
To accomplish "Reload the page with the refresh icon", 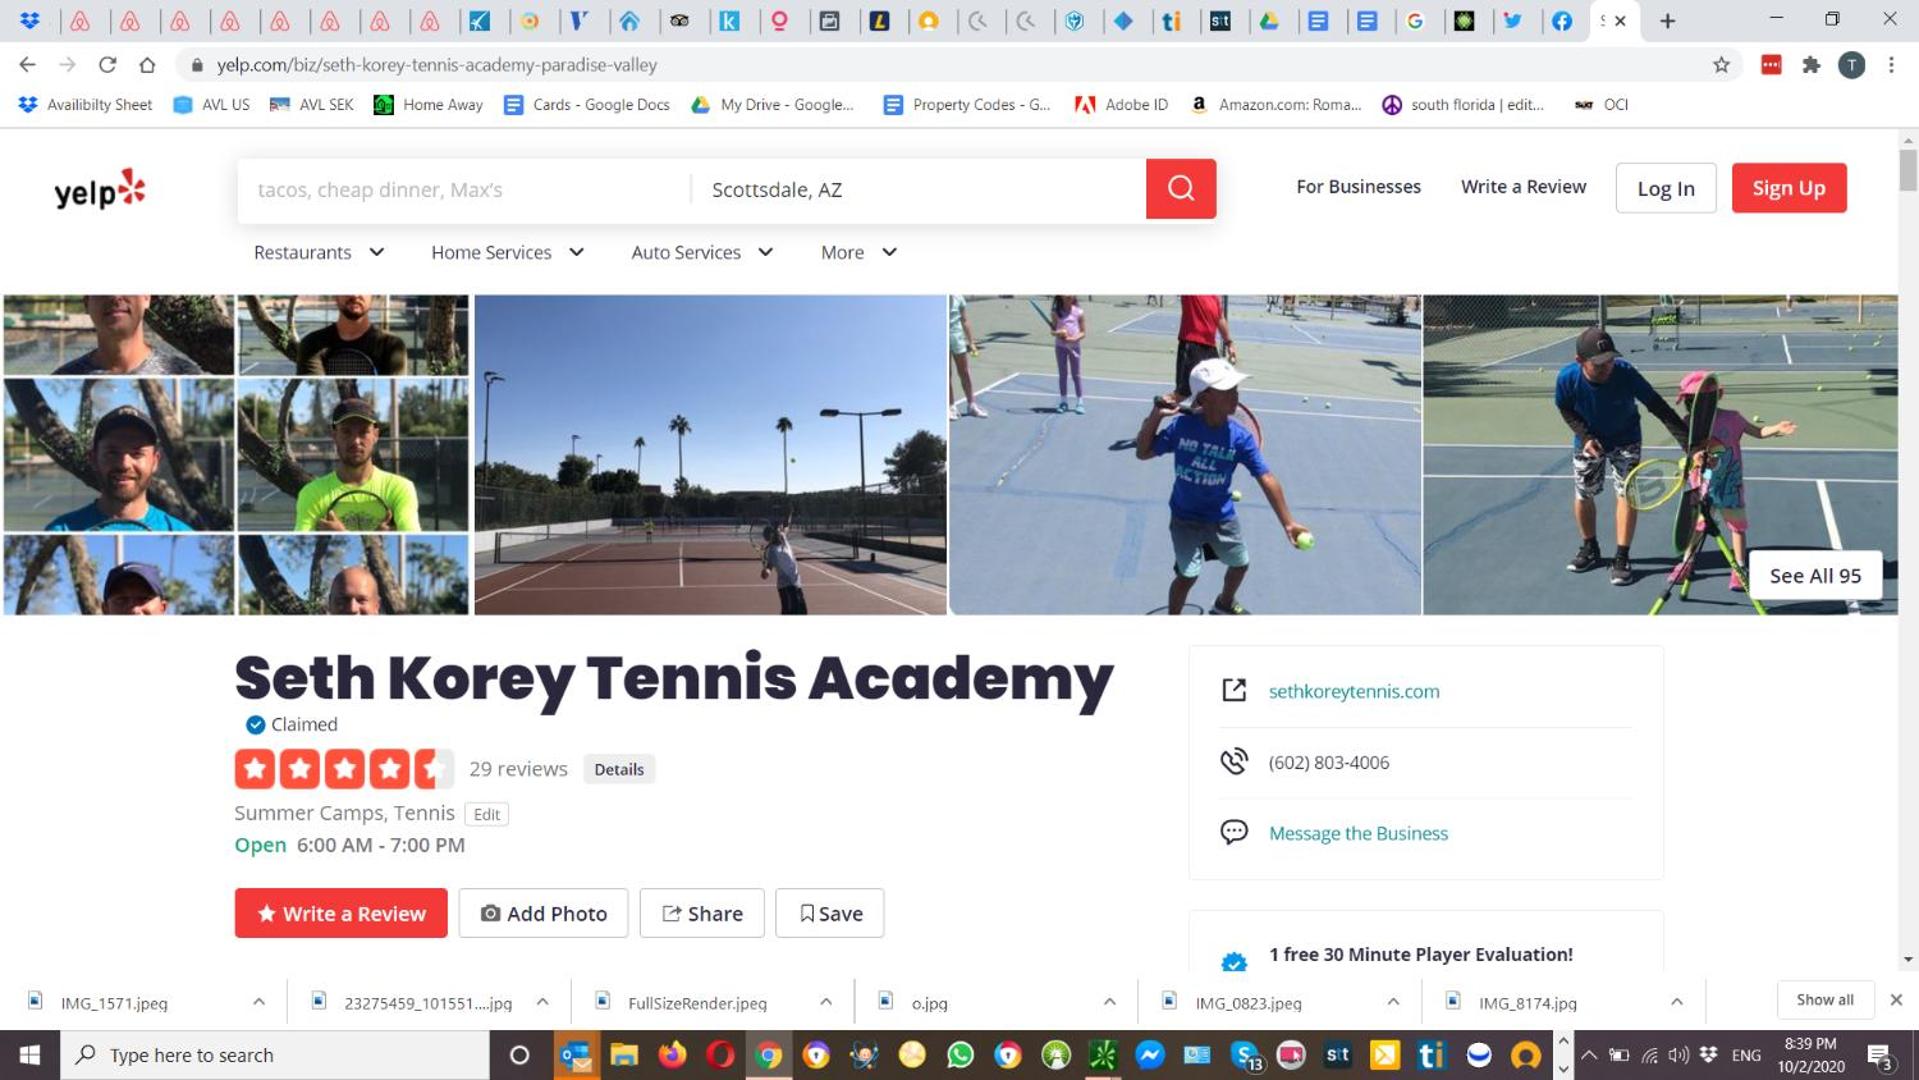I will coord(107,65).
